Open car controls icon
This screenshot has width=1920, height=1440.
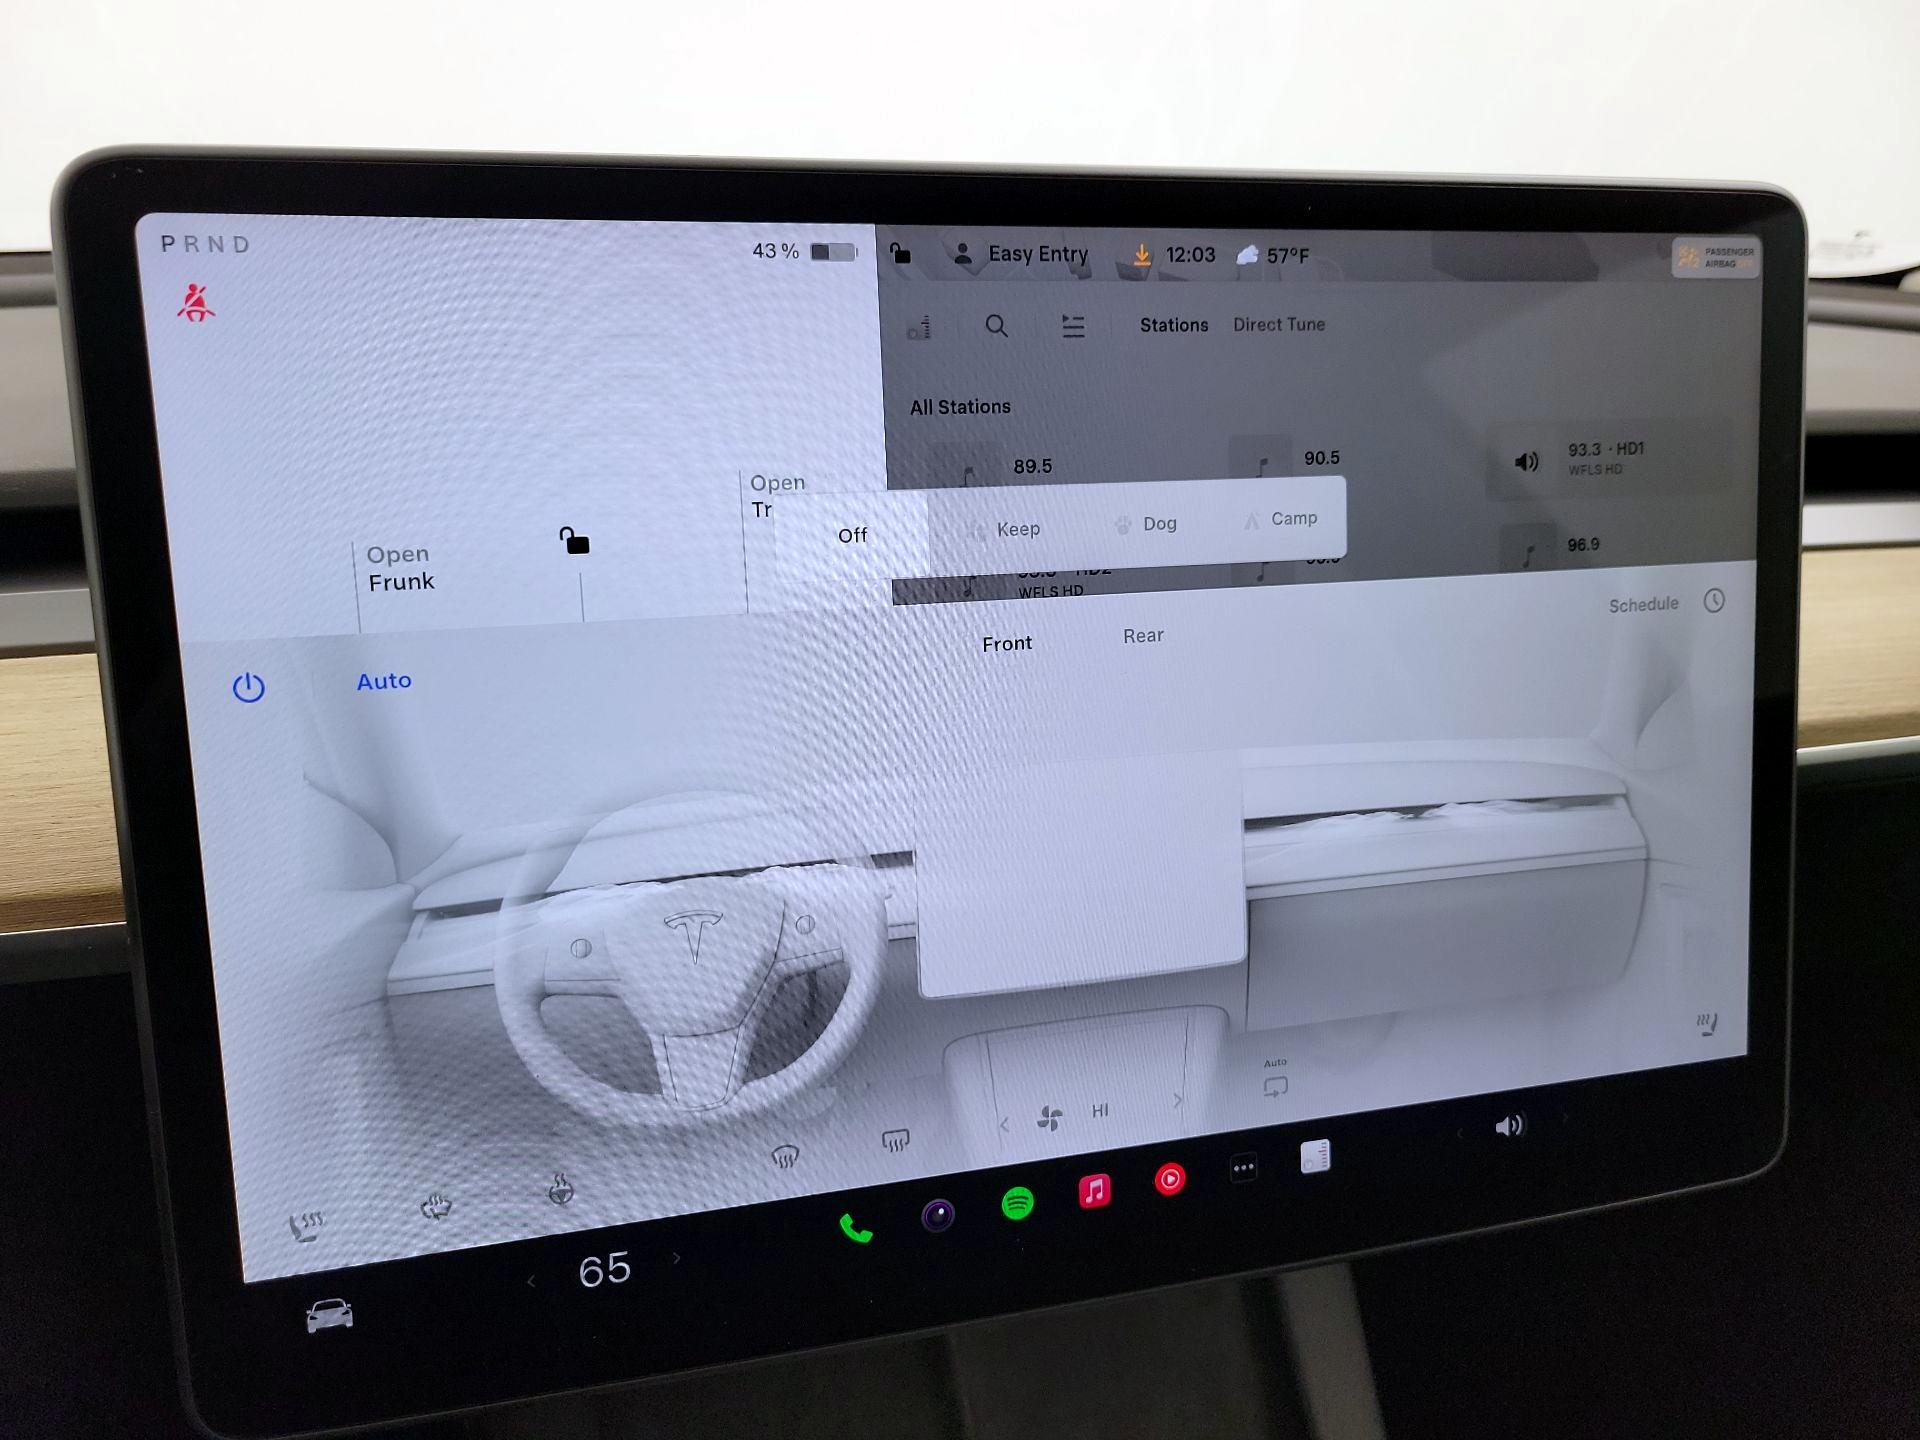pos(329,1315)
